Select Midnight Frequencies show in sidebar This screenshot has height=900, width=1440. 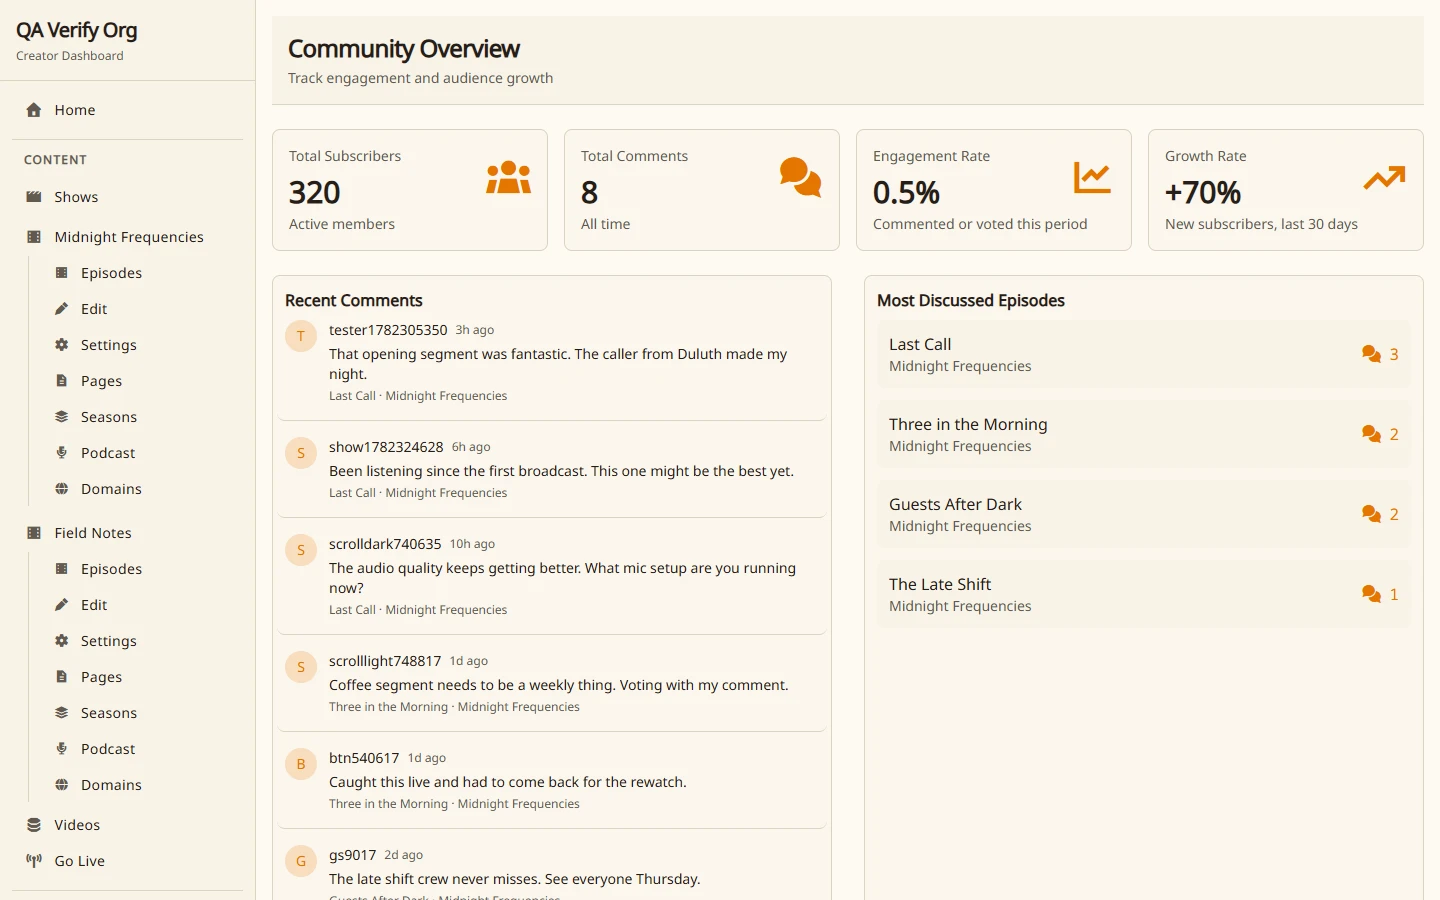click(x=127, y=237)
